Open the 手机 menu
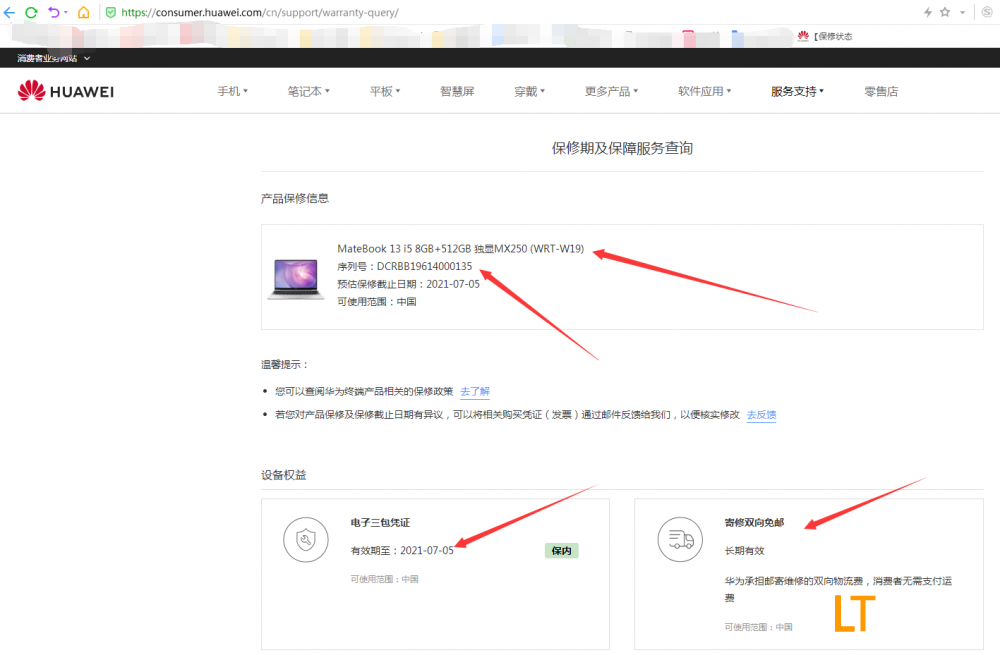This screenshot has width=1000, height=655. (232, 91)
